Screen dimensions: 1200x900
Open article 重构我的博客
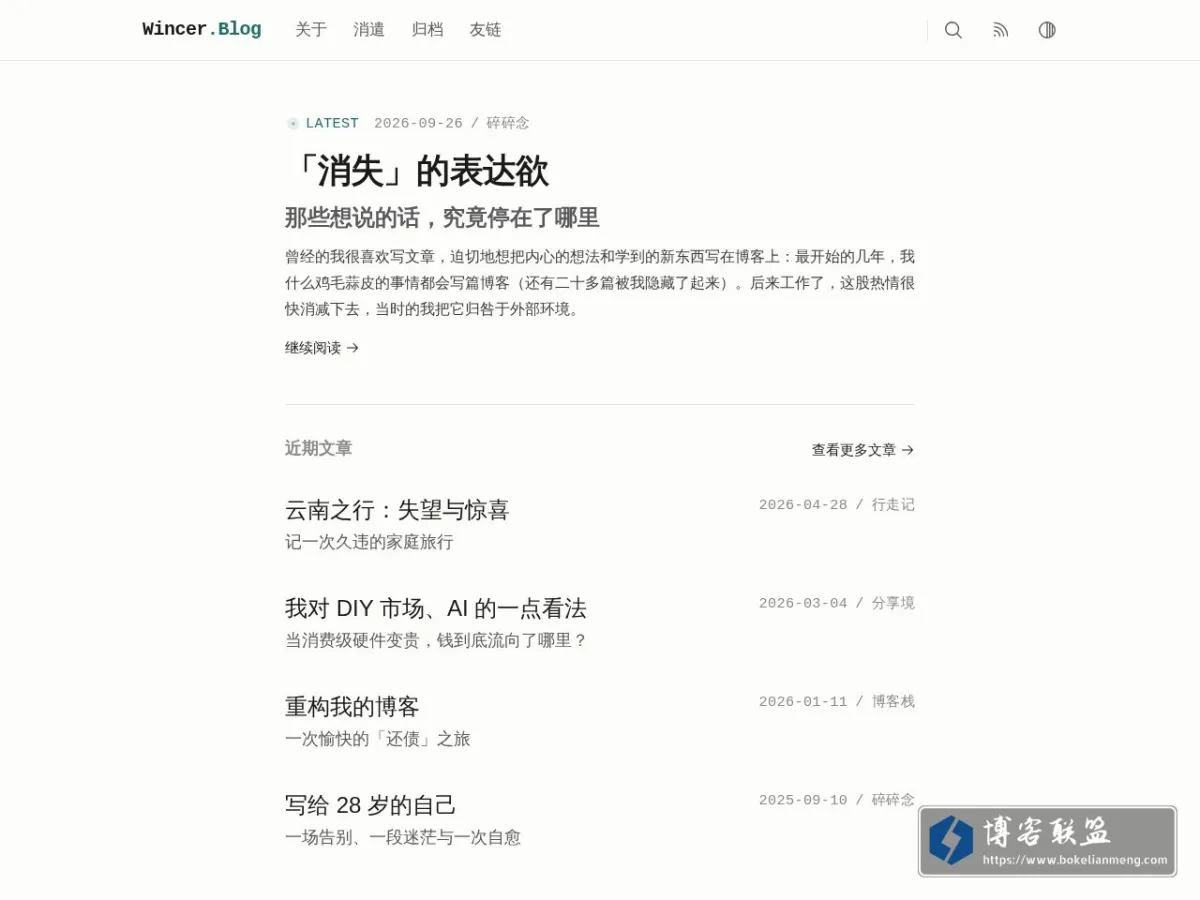coord(352,707)
